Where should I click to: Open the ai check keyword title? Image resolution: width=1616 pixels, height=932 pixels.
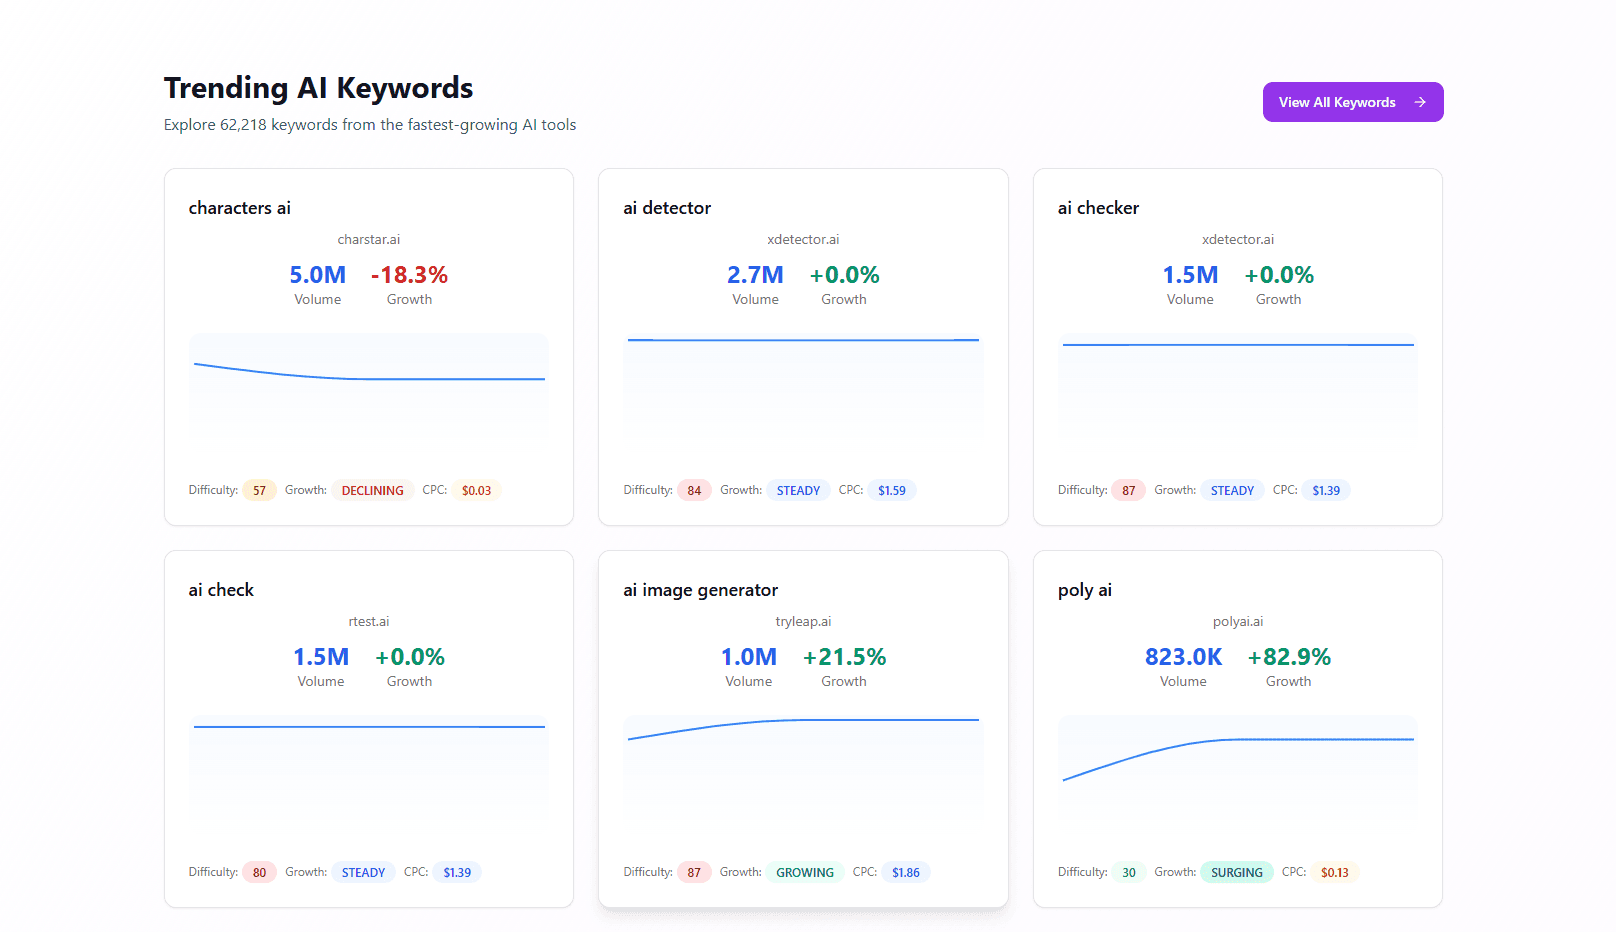[x=221, y=590]
